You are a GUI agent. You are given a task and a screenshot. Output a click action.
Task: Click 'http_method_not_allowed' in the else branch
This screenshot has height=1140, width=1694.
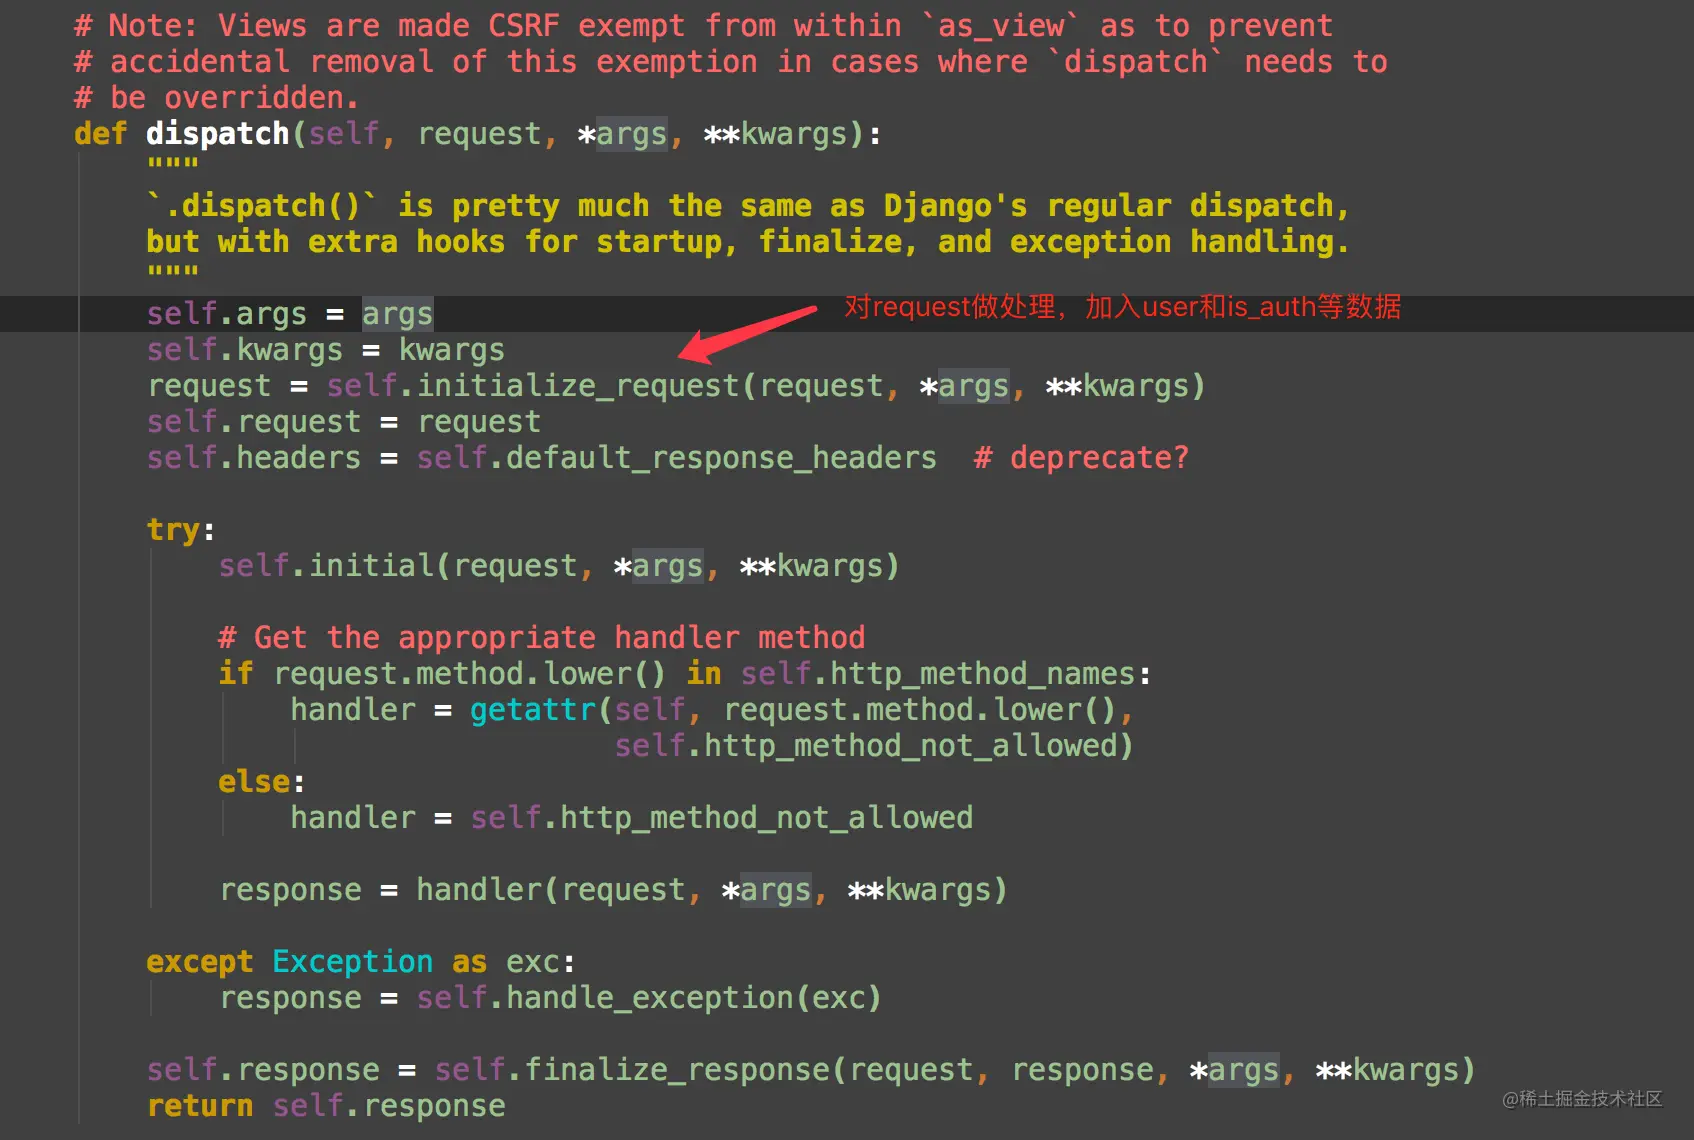(x=766, y=817)
